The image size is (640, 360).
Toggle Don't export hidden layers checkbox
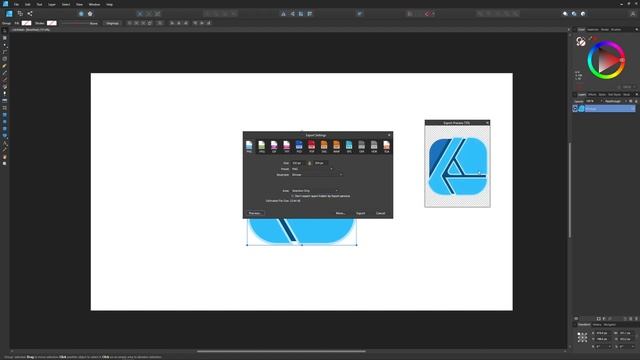(292, 196)
